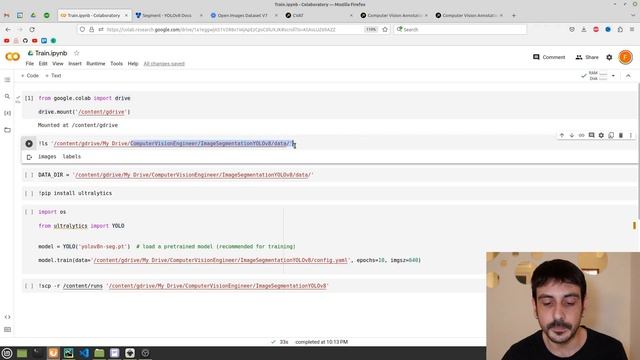640x360 pixels.
Task: Open the Files folder panel
Action: pyautogui.click(x=7, y=130)
